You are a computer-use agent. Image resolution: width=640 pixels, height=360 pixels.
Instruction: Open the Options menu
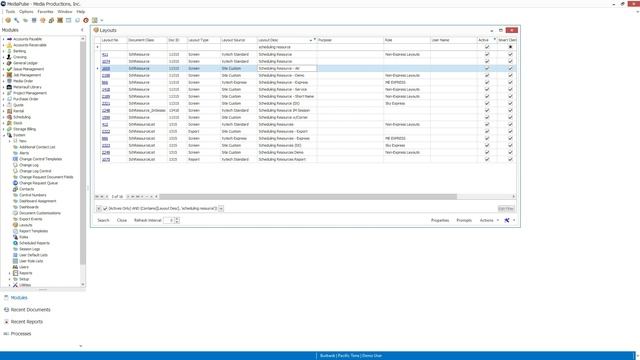[x=26, y=12]
